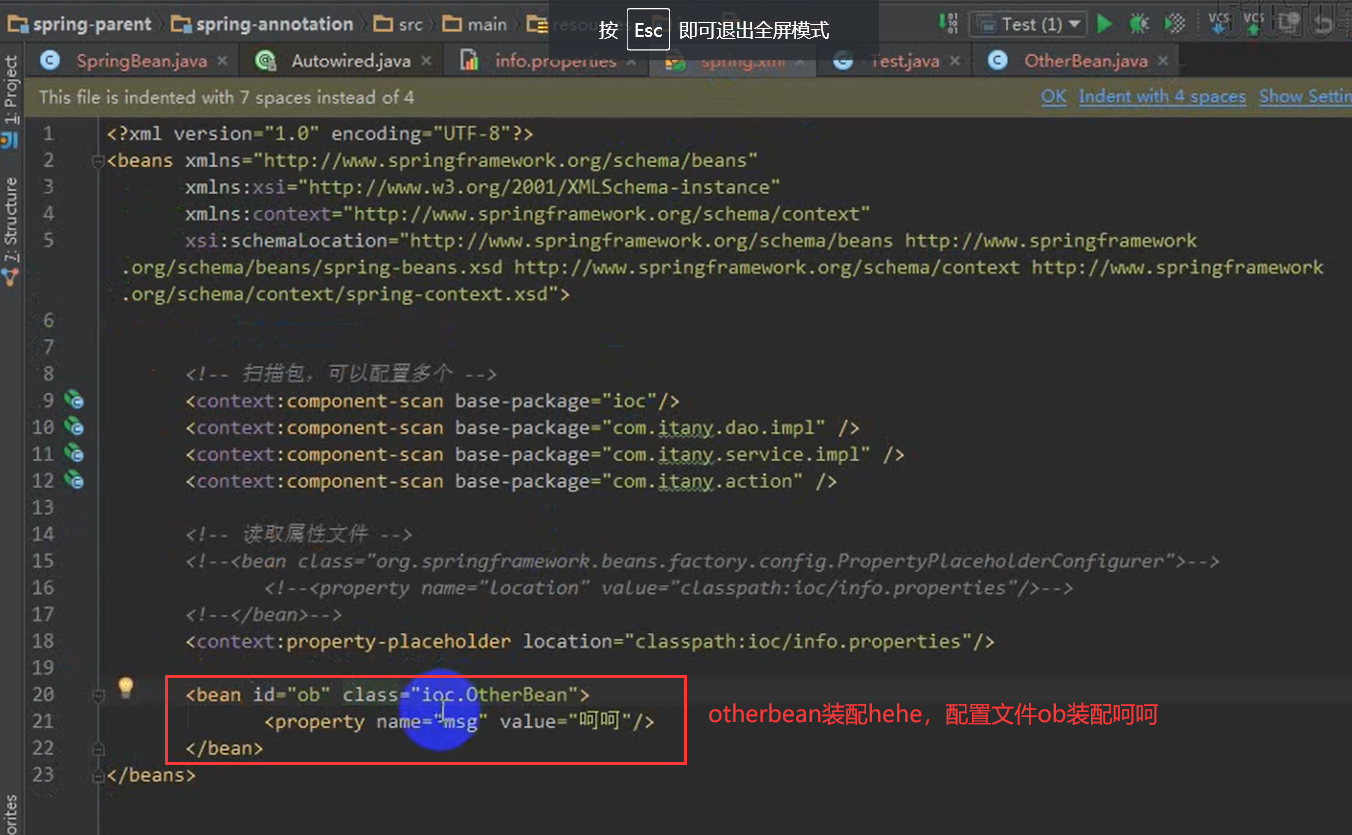The image size is (1352, 835).
Task: Click the class value "ioc.OtherBean"
Action: [x=494, y=694]
